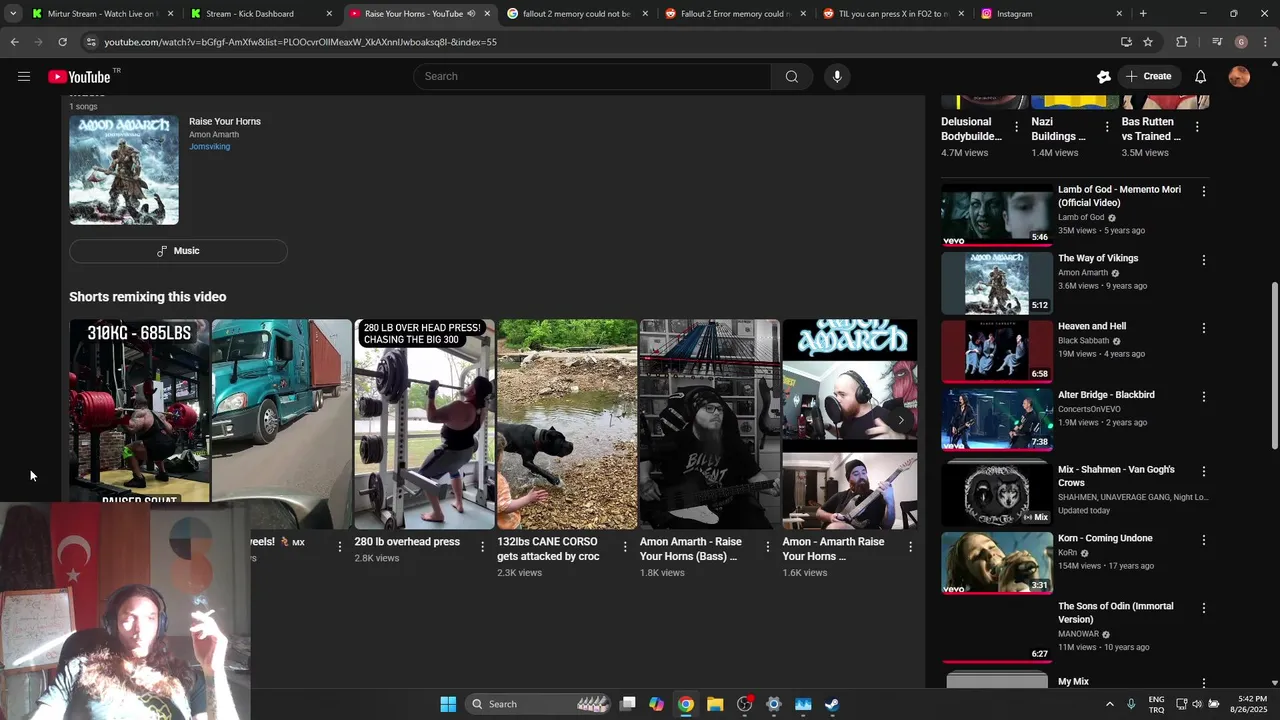
Task: Click the Alter Bridge - Blackbird thumbnail
Action: (997, 420)
